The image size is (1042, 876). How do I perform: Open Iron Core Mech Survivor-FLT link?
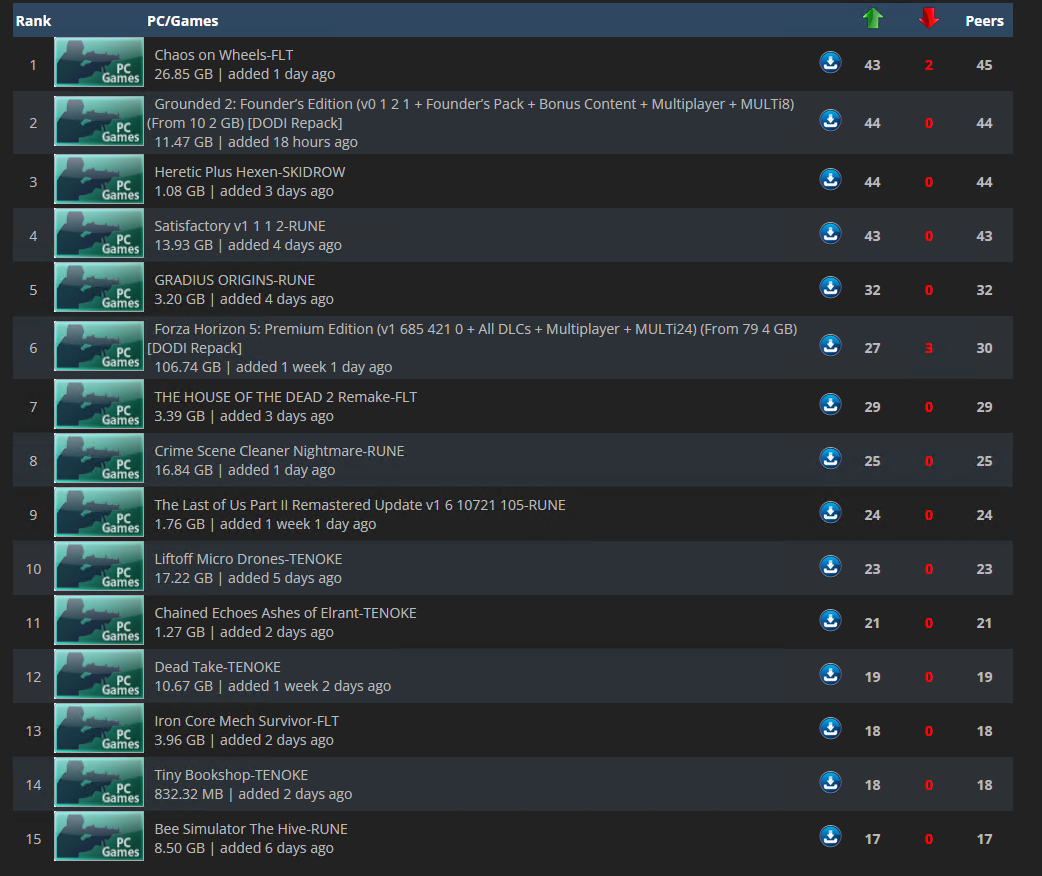[247, 721]
